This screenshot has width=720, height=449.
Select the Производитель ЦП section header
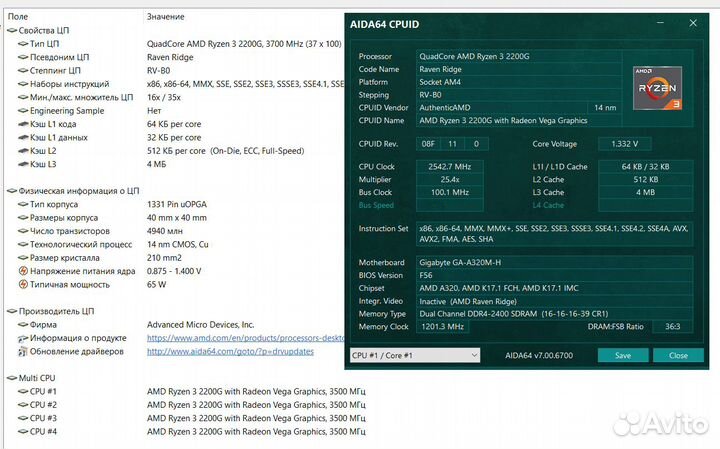[56, 311]
